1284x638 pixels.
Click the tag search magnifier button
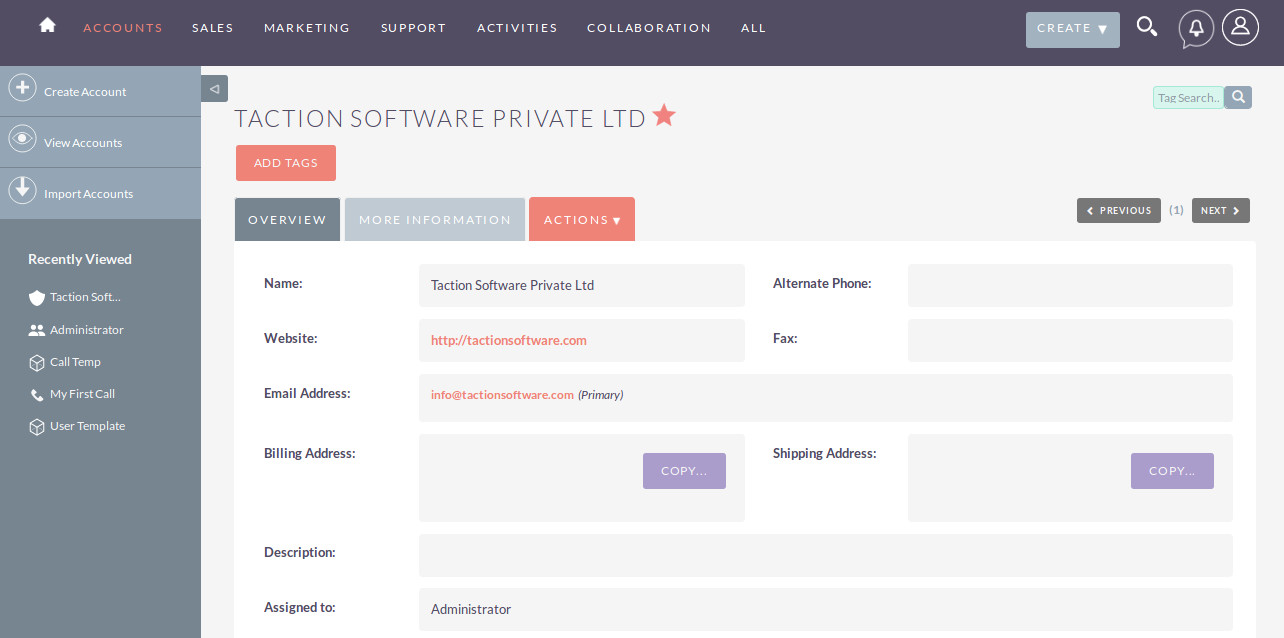[1238, 97]
